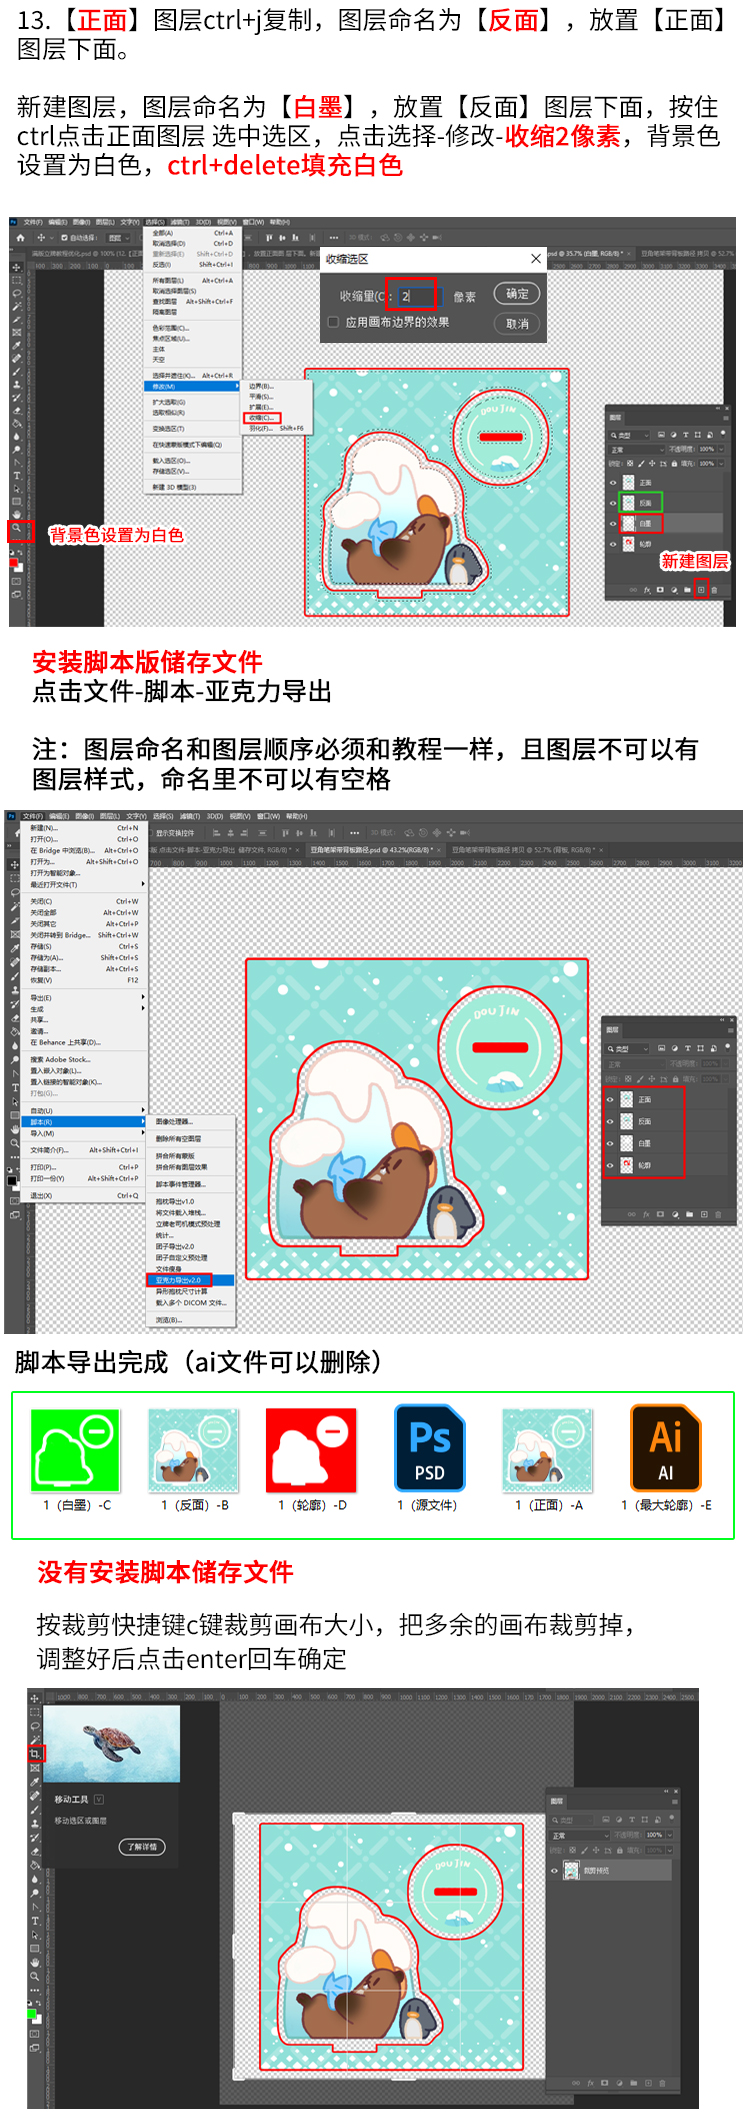
Task: Hide 正面 layer in Contract Selection screenshot
Action: pyautogui.click(x=614, y=482)
